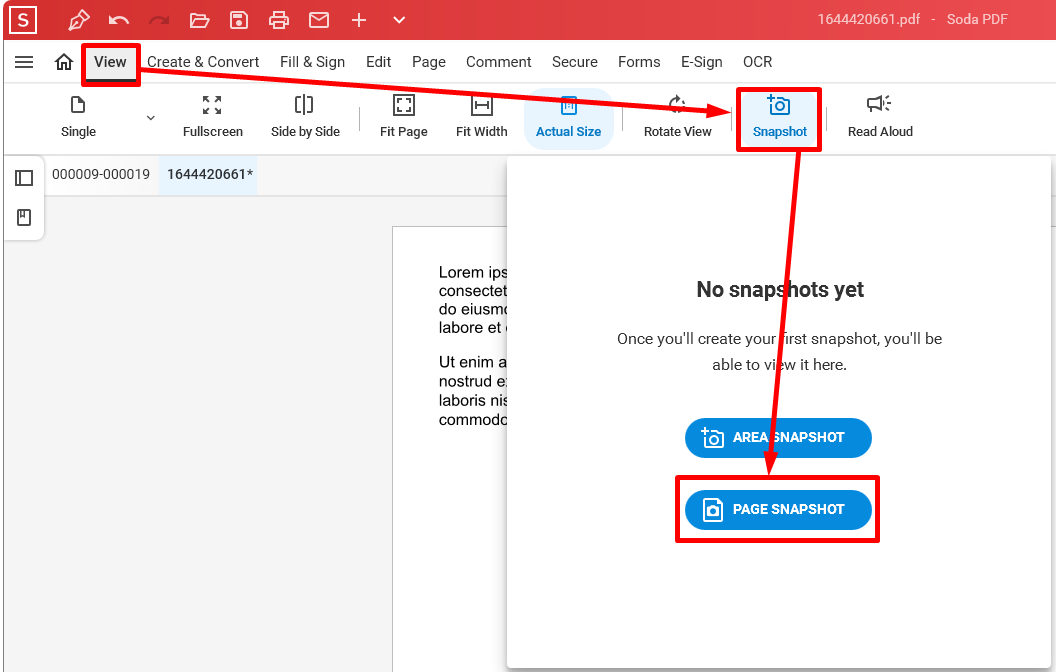Open the Secure tab

pyautogui.click(x=574, y=62)
